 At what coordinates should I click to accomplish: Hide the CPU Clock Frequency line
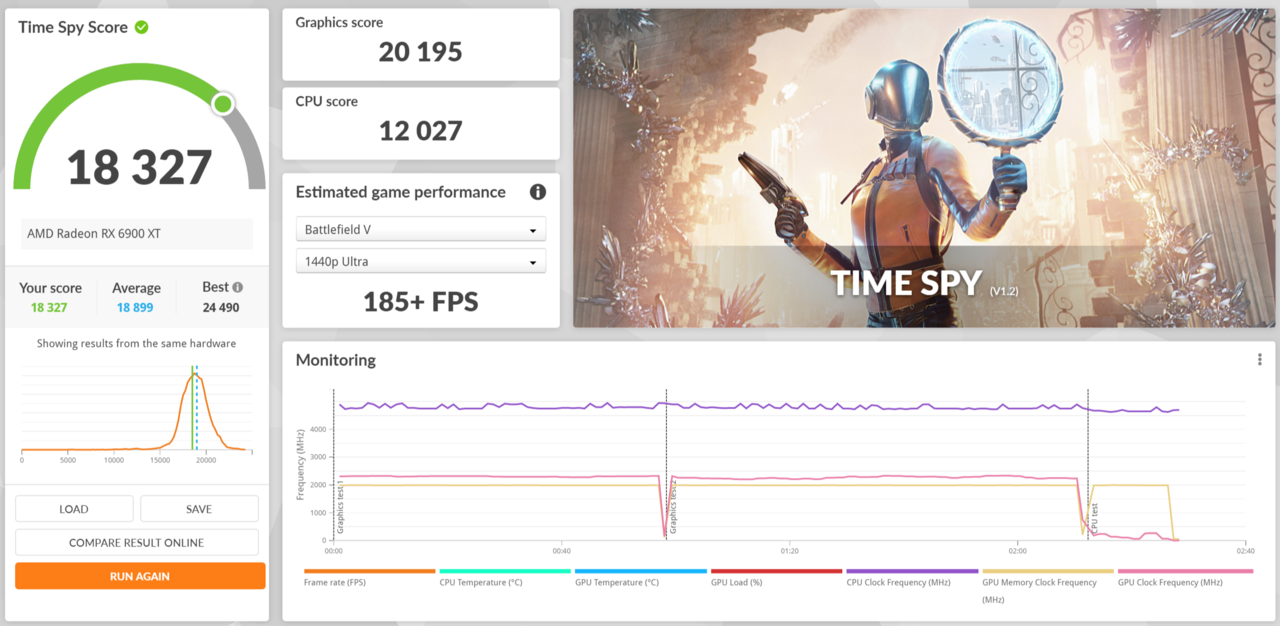tap(911, 581)
